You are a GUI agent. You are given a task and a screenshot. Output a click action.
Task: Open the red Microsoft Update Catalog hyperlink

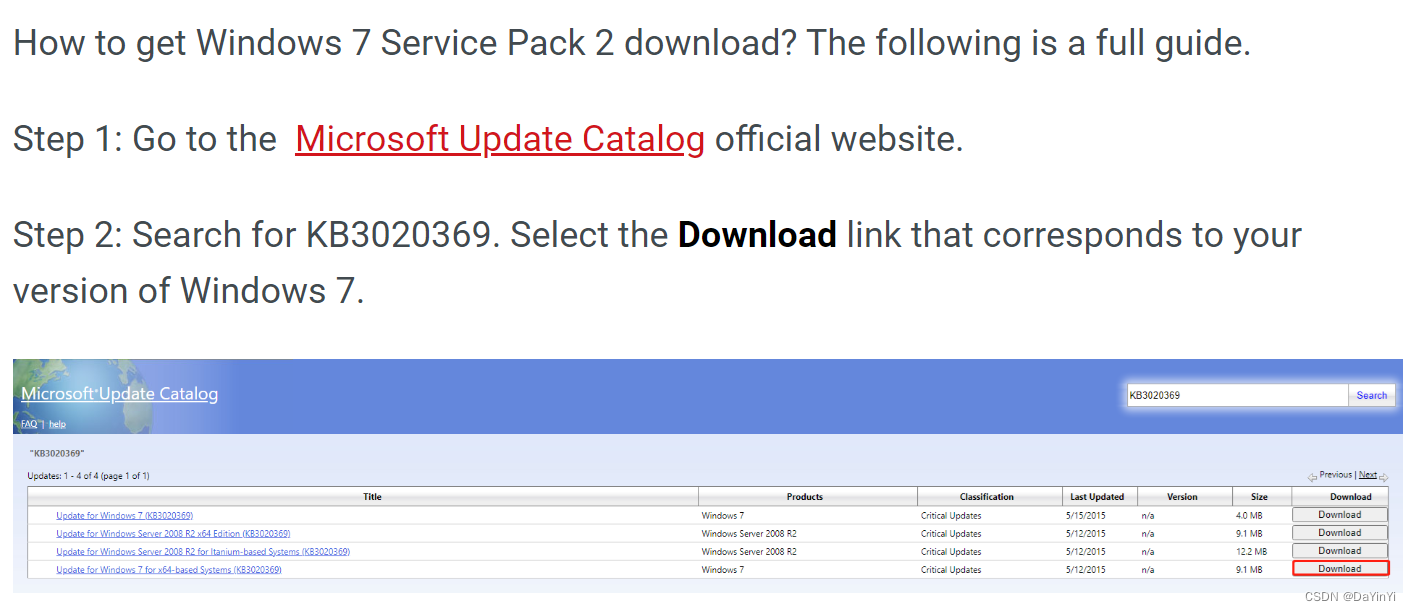pos(499,139)
